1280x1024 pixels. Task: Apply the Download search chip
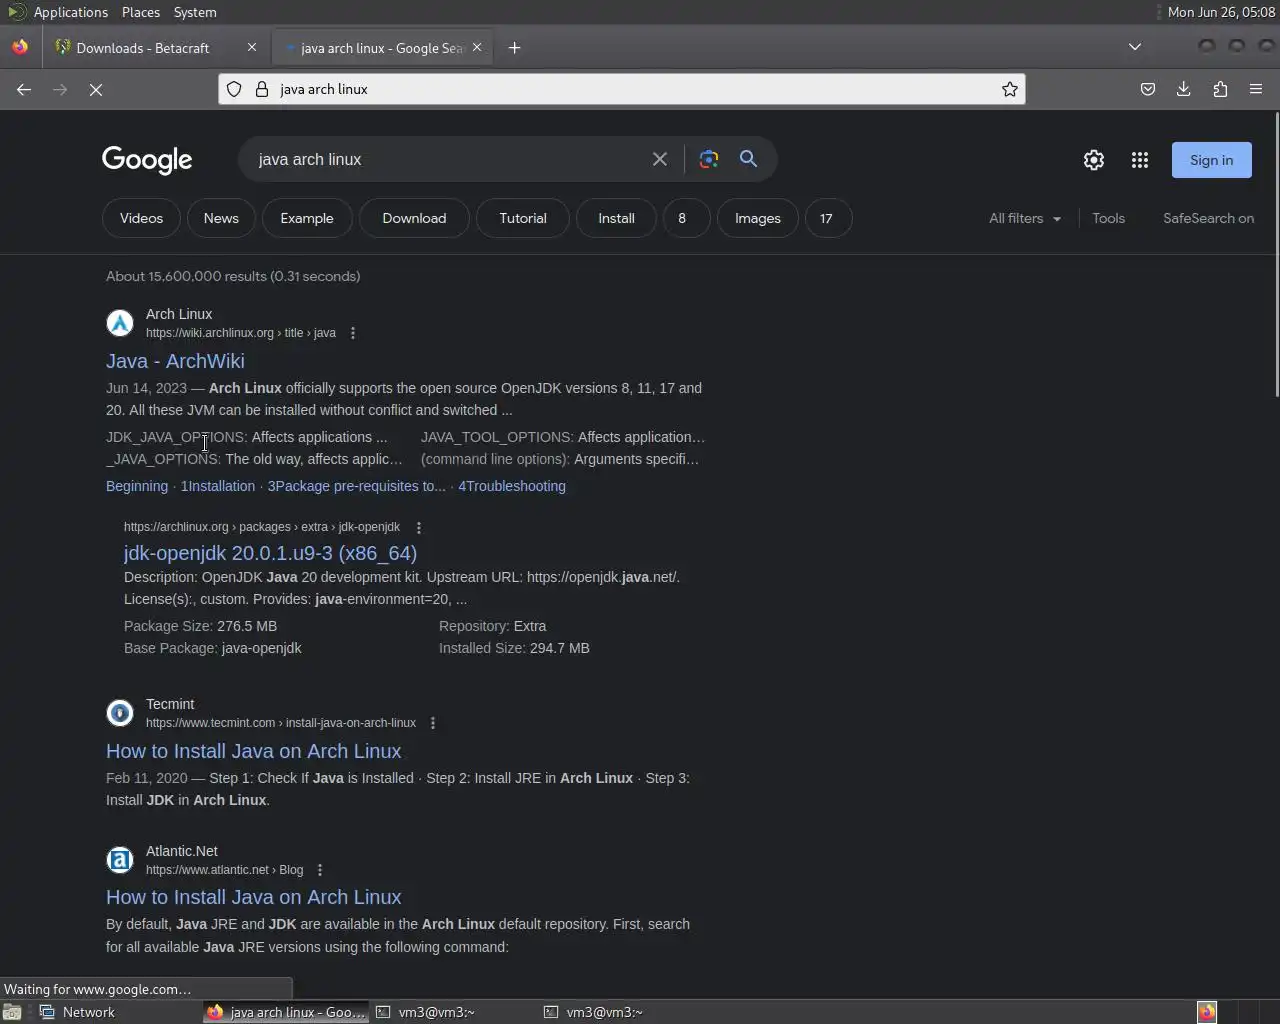tap(414, 218)
